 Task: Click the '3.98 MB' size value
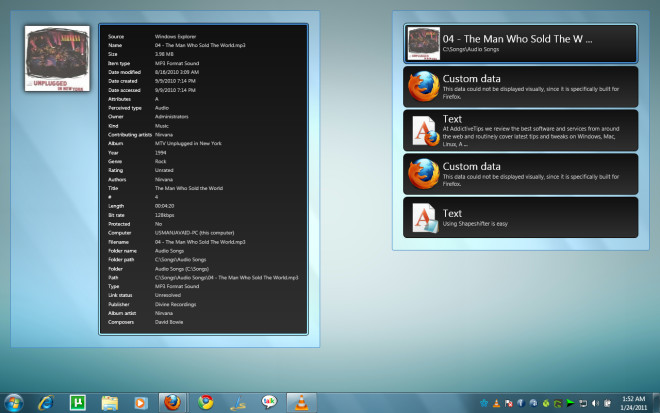pos(164,54)
